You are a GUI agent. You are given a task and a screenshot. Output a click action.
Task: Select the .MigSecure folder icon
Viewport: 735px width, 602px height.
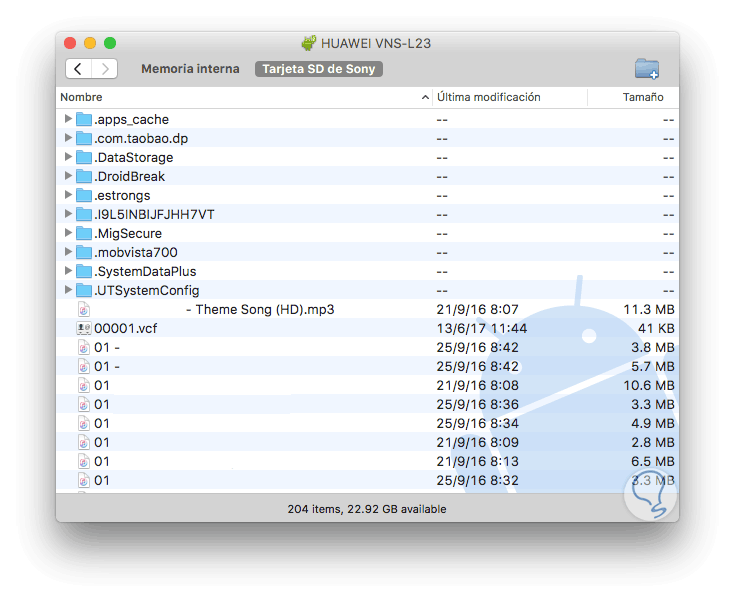(84, 233)
